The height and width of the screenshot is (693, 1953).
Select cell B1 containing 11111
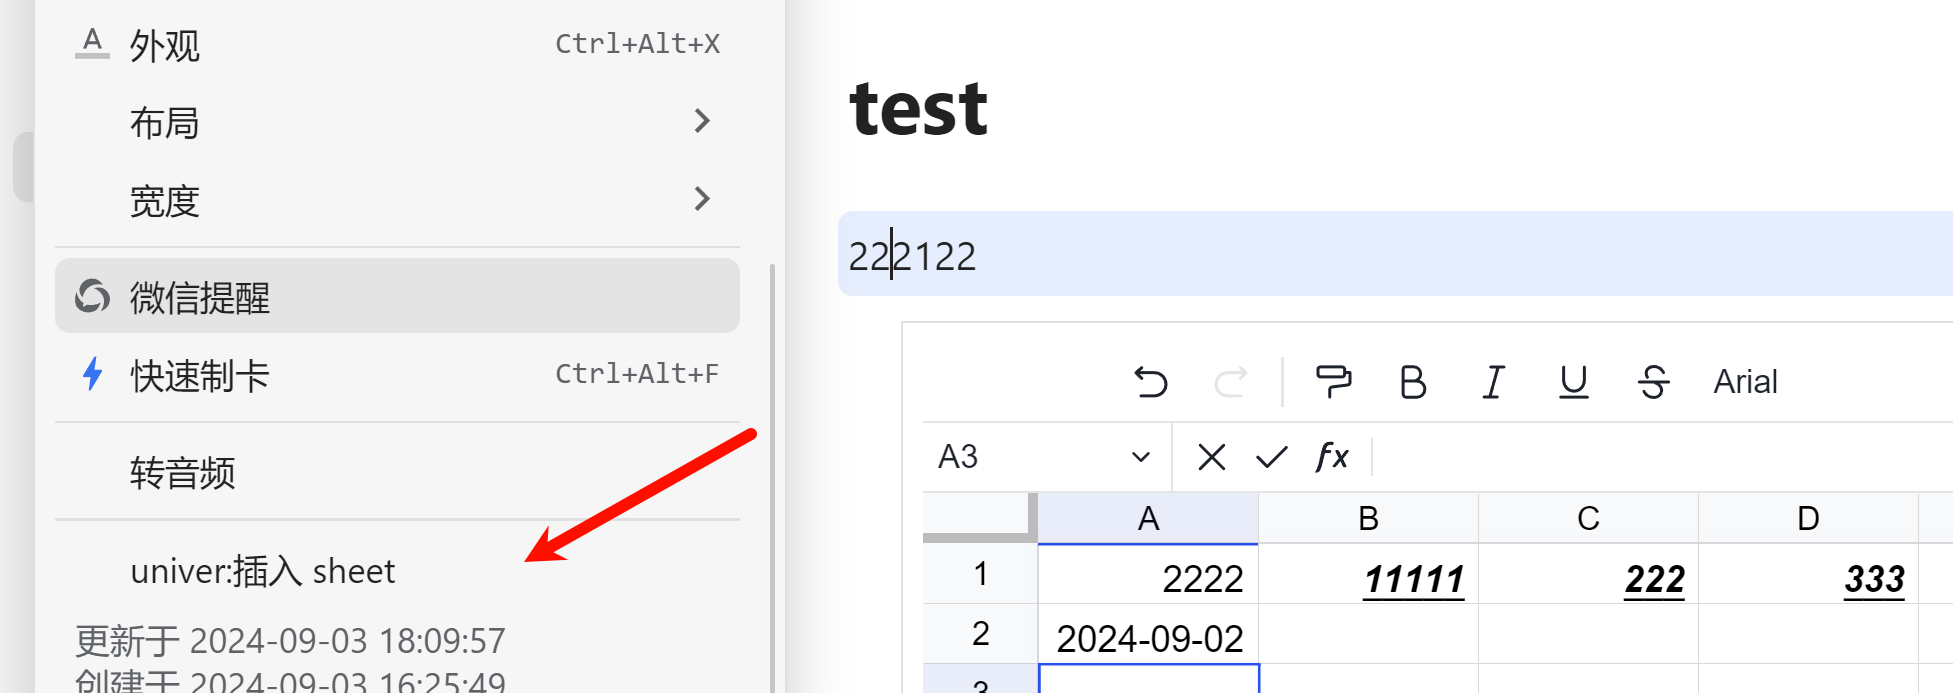[x=1368, y=574]
